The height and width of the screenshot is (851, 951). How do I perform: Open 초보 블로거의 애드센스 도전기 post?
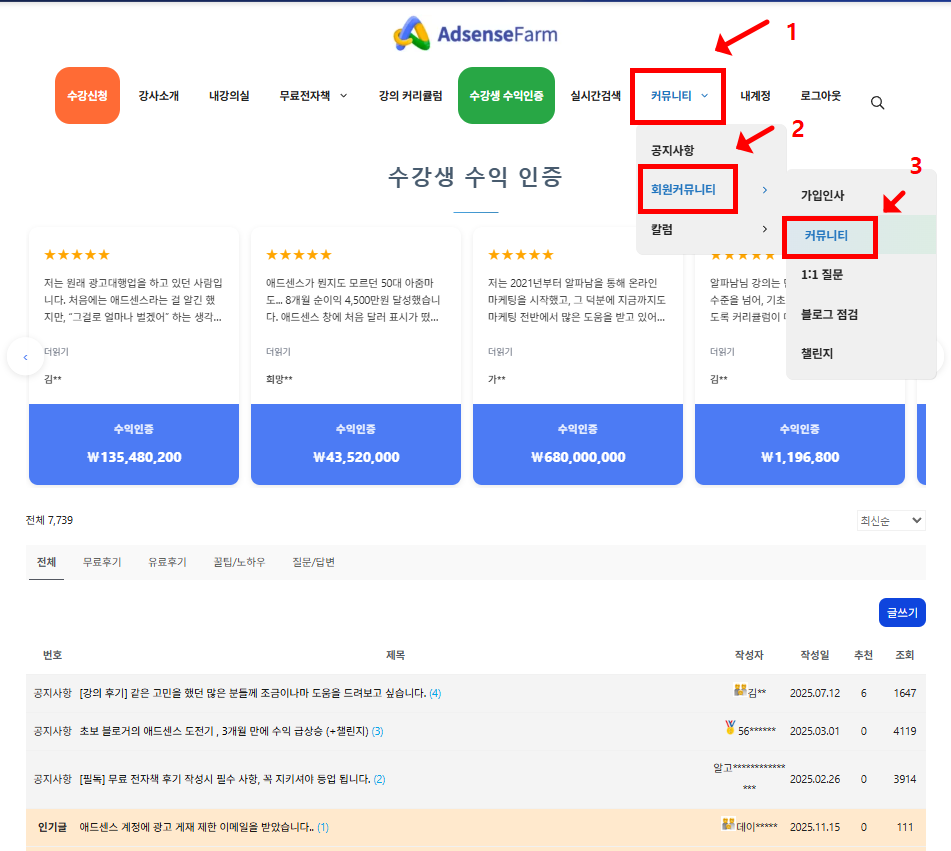click(224, 731)
